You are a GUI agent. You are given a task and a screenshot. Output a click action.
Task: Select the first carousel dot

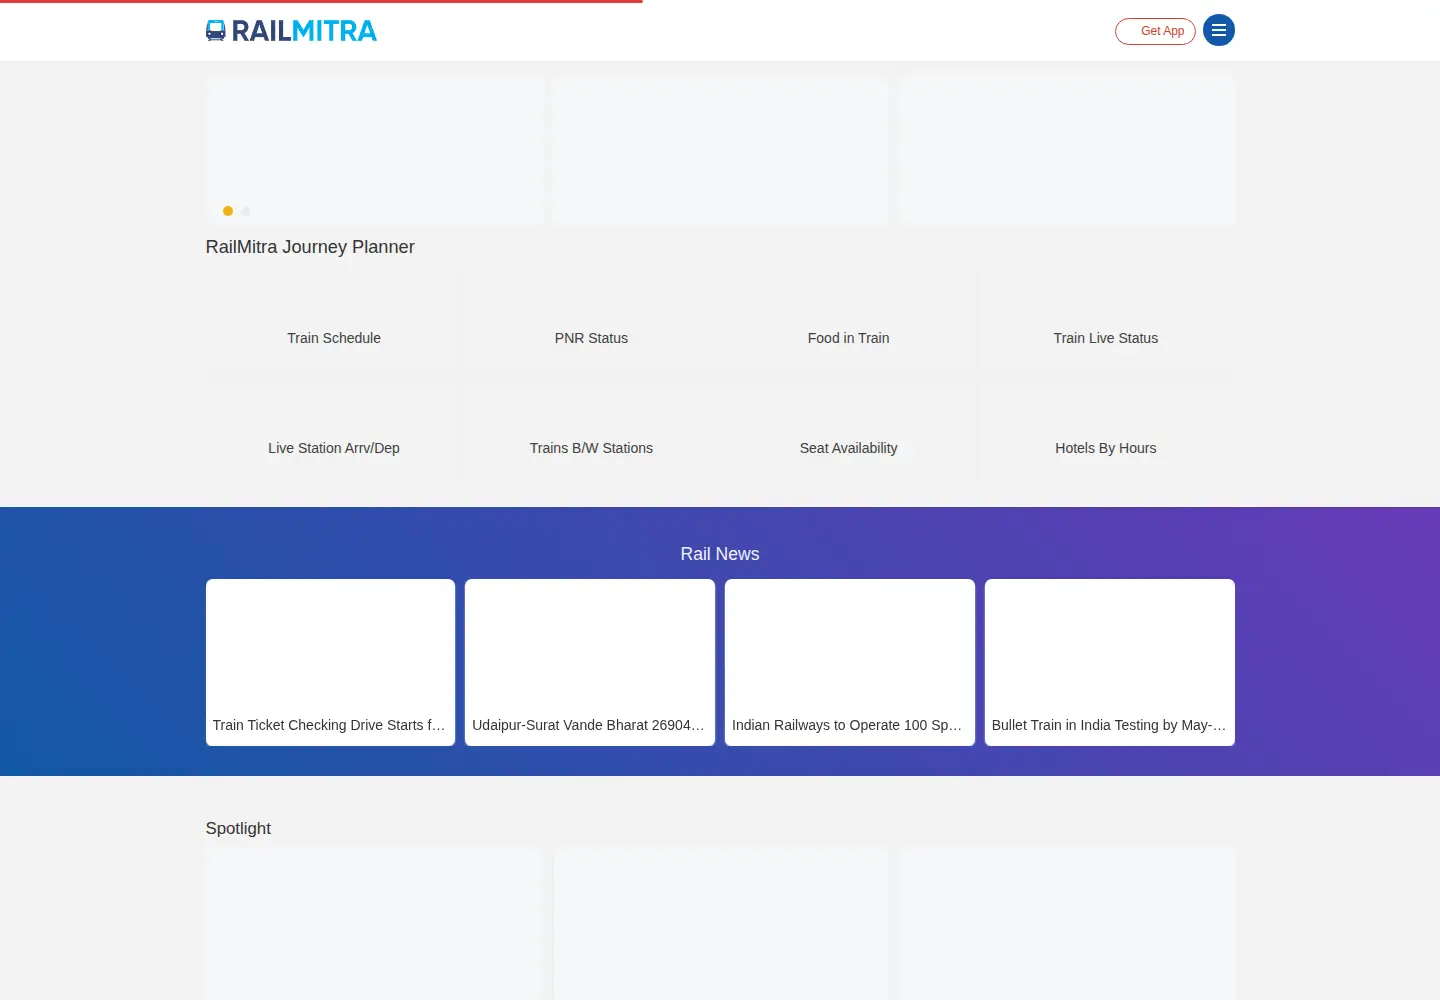point(228,211)
